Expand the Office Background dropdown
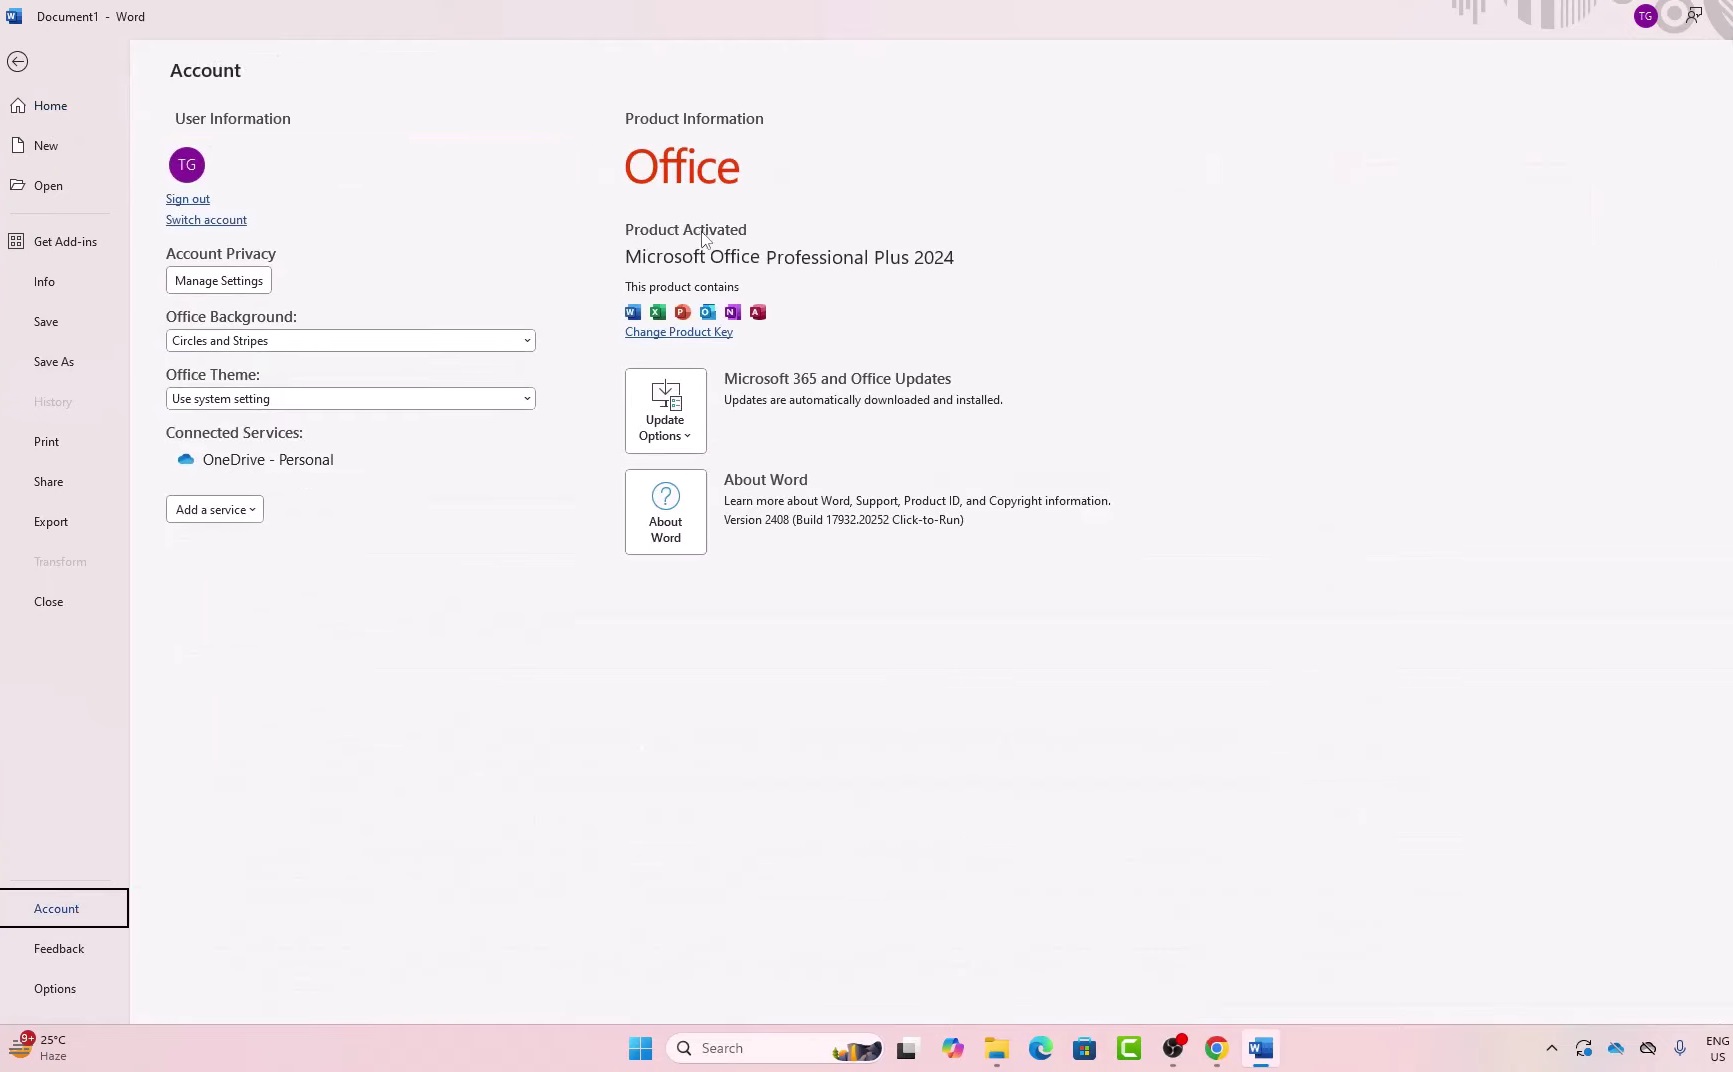This screenshot has height=1072, width=1733. (351, 341)
